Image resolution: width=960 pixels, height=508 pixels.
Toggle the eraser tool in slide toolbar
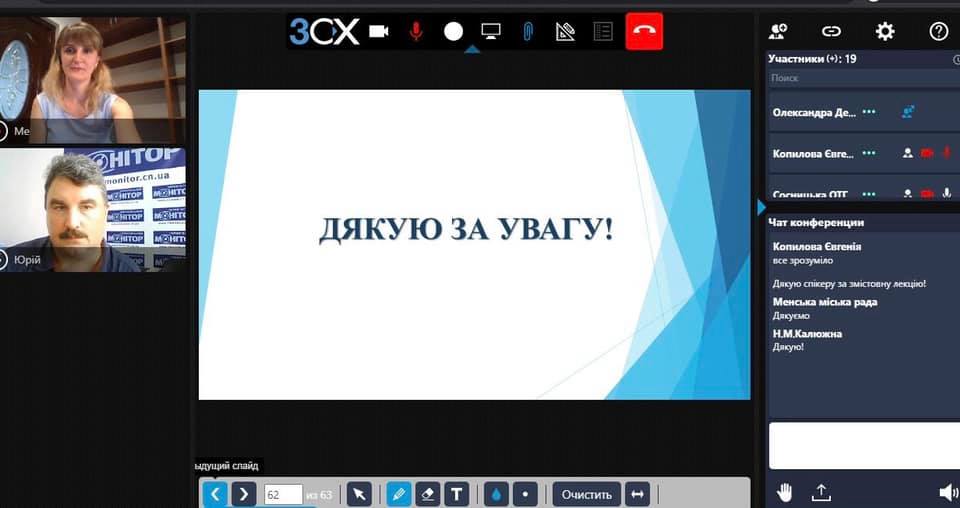[x=427, y=493]
